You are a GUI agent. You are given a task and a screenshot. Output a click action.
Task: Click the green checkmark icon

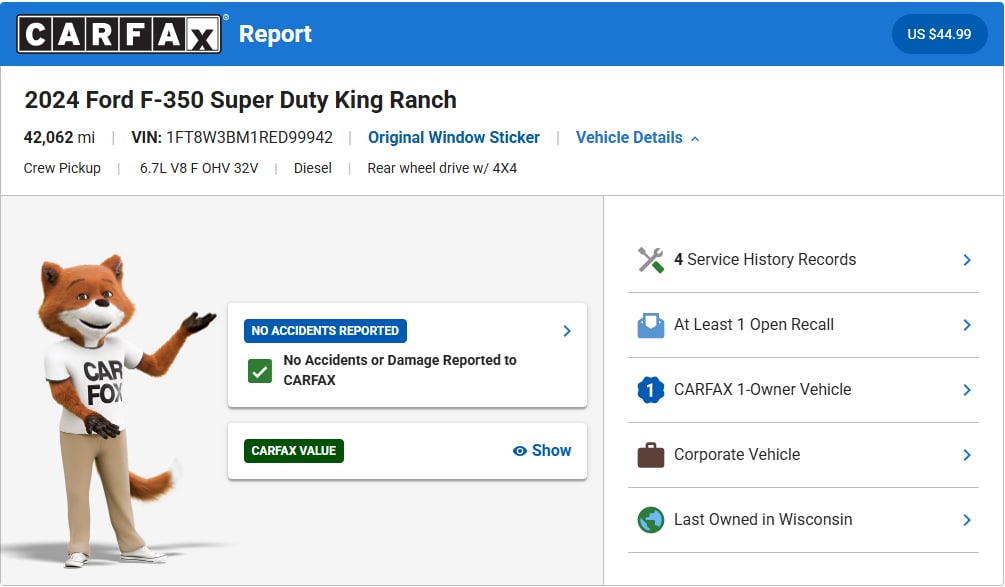(x=260, y=371)
